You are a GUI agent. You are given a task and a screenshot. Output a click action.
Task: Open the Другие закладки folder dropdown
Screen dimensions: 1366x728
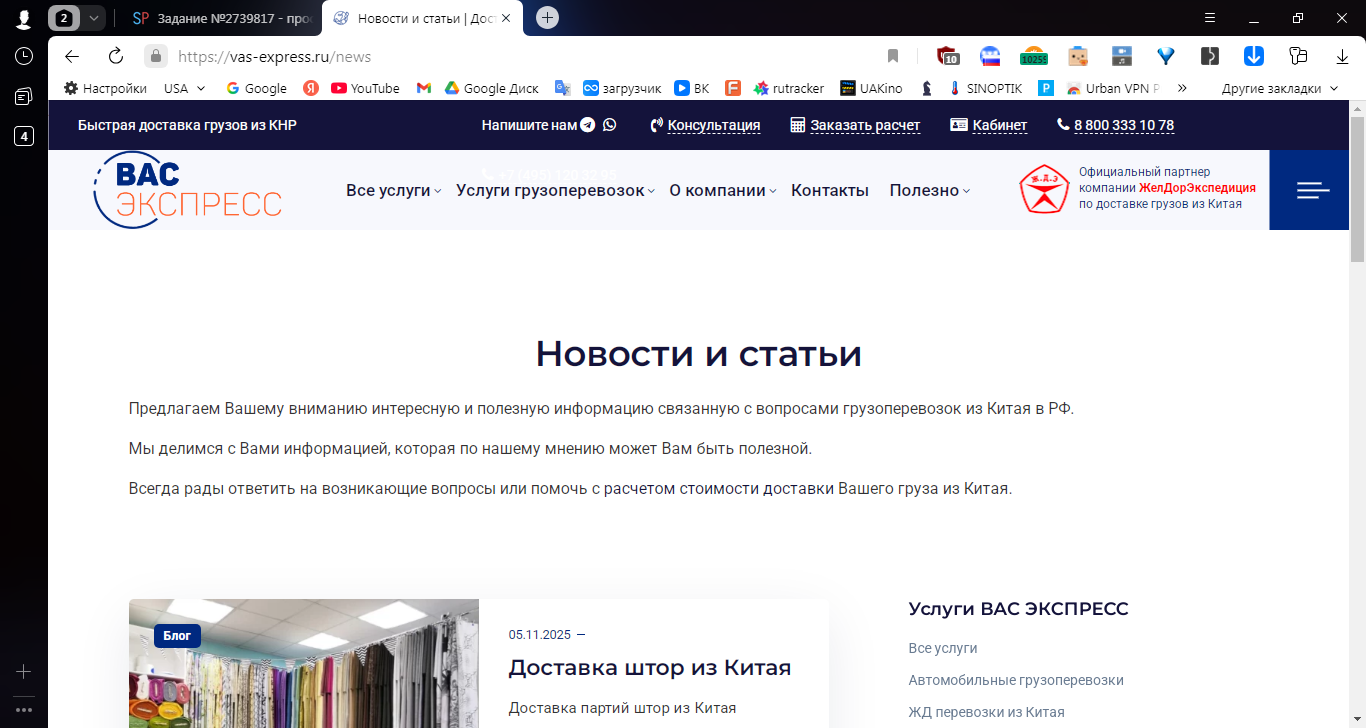[1280, 88]
